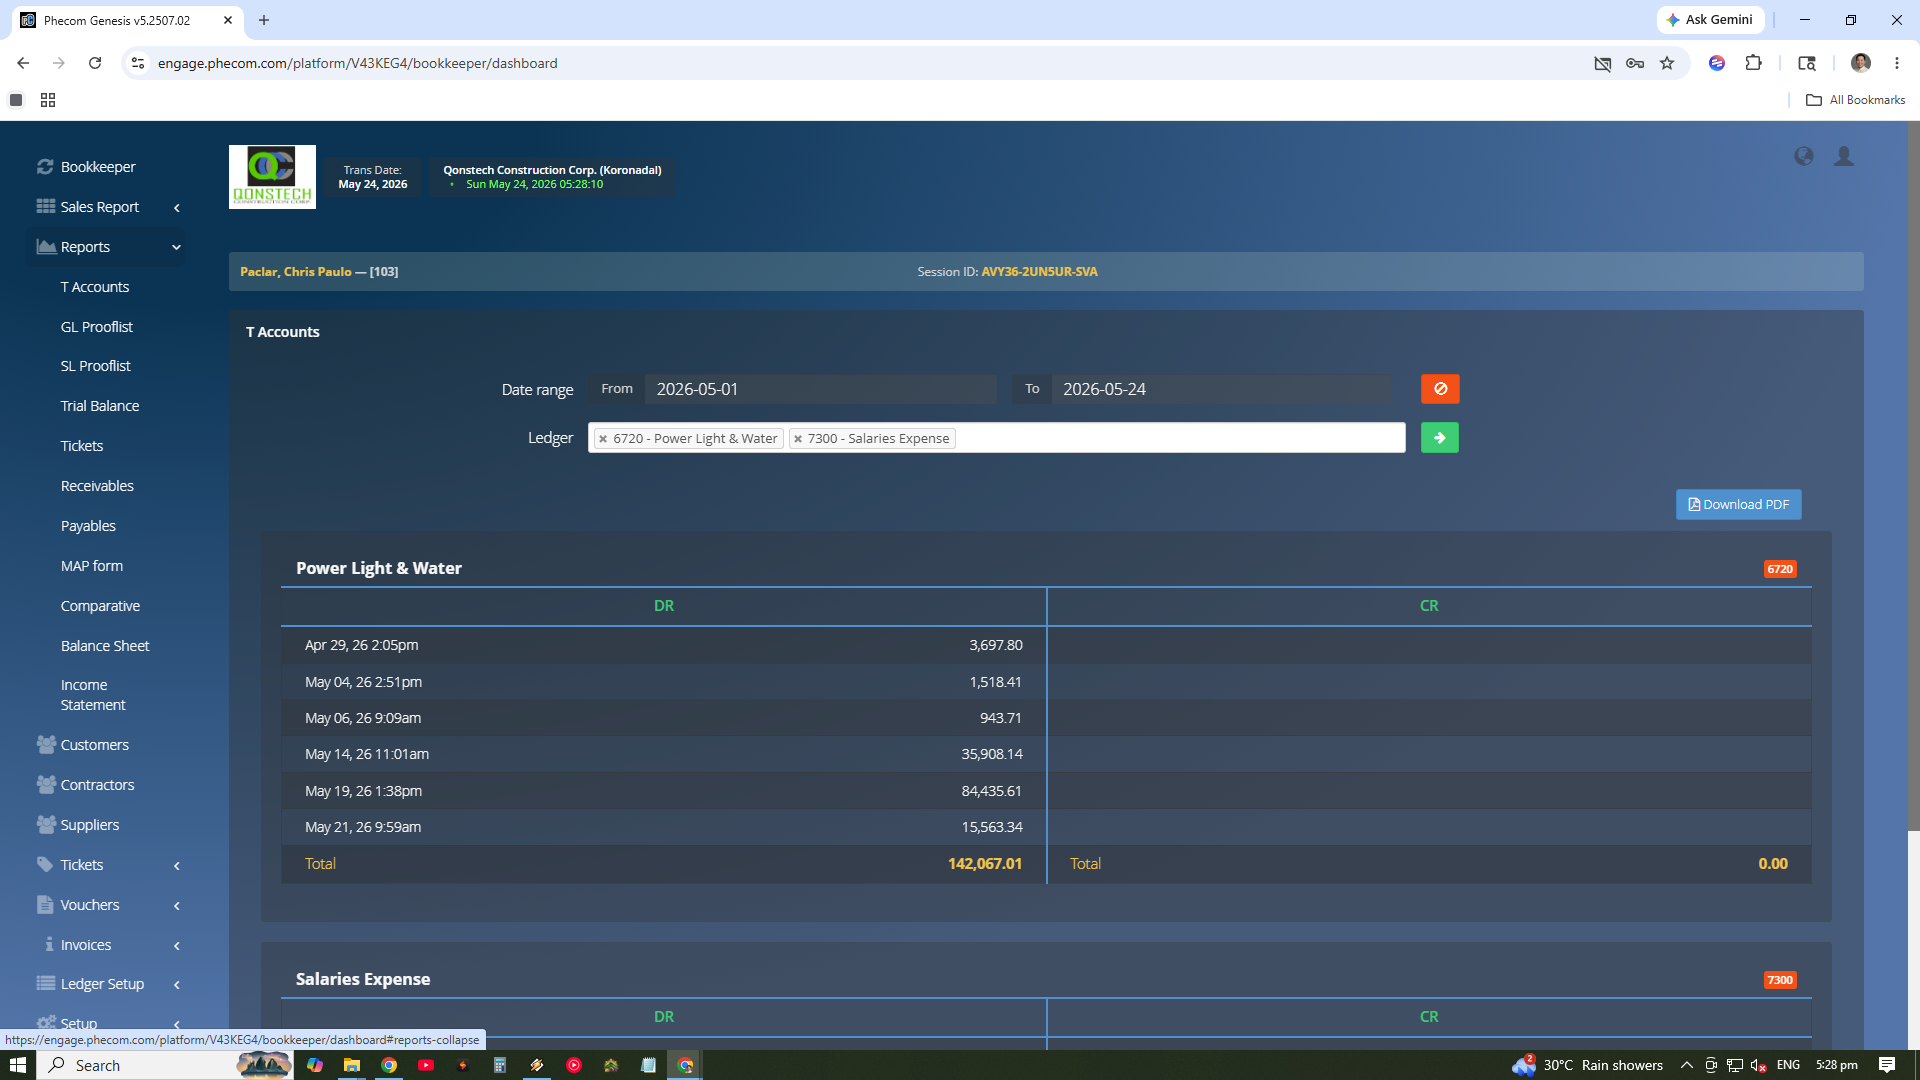Open Income Statement report

point(93,695)
